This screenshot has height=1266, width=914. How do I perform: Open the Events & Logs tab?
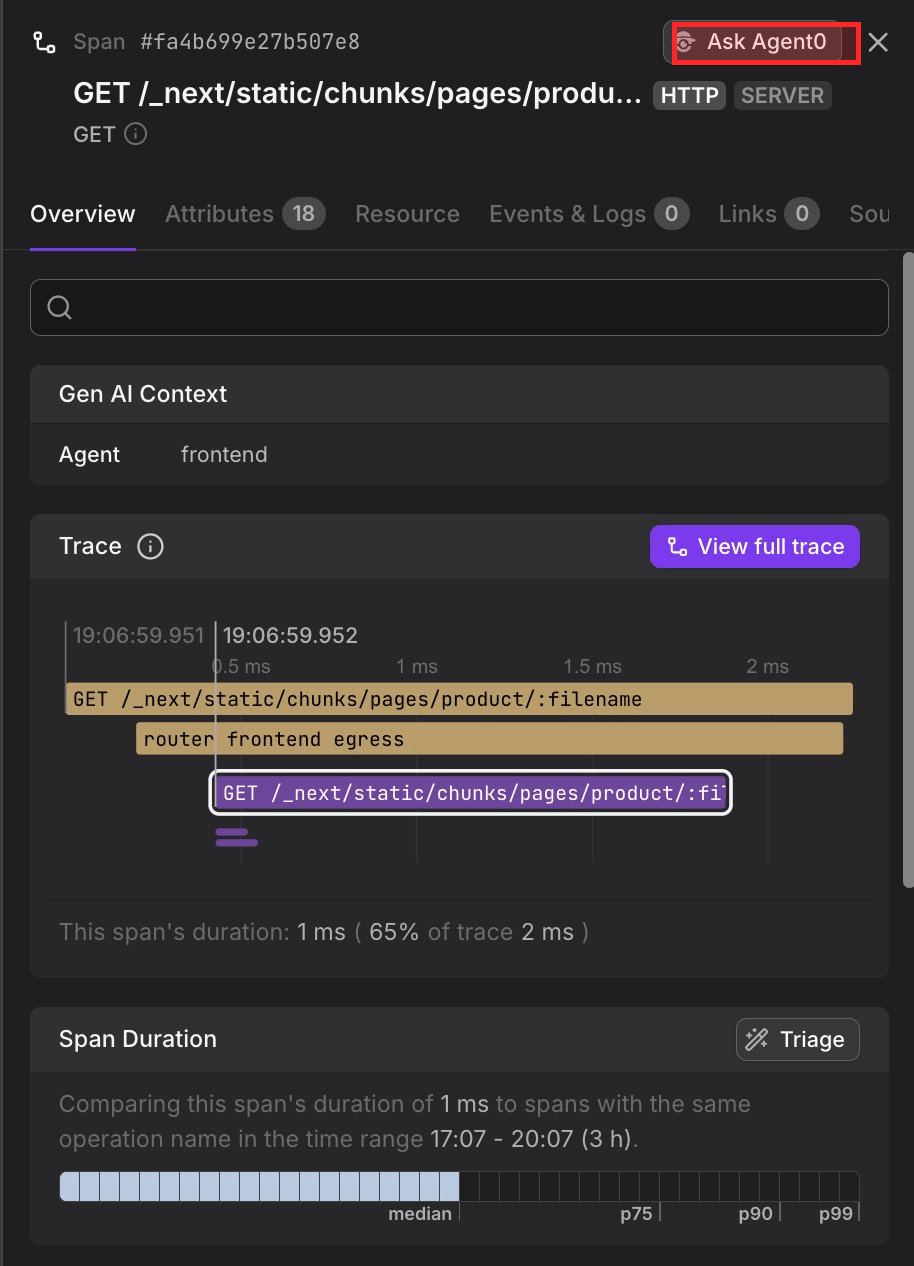(x=589, y=214)
